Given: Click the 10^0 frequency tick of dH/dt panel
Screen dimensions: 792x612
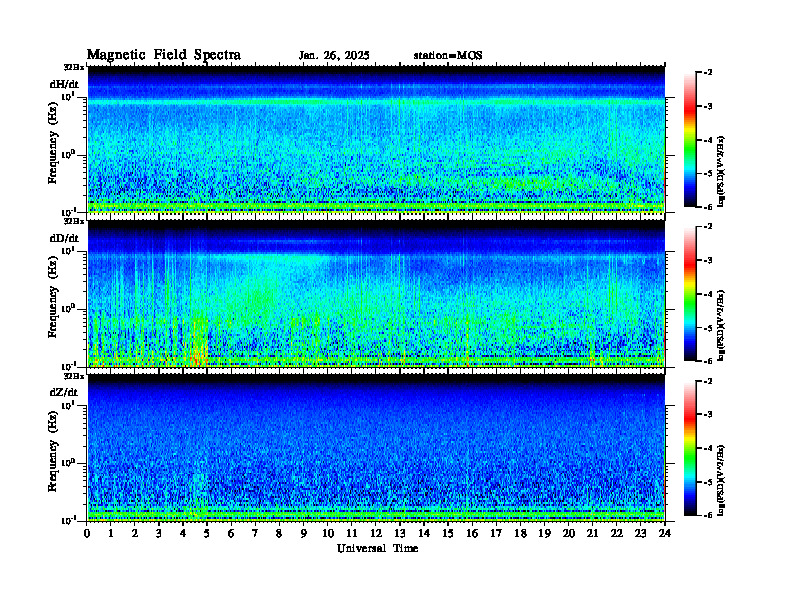Looking at the screenshot, I should tap(68, 154).
